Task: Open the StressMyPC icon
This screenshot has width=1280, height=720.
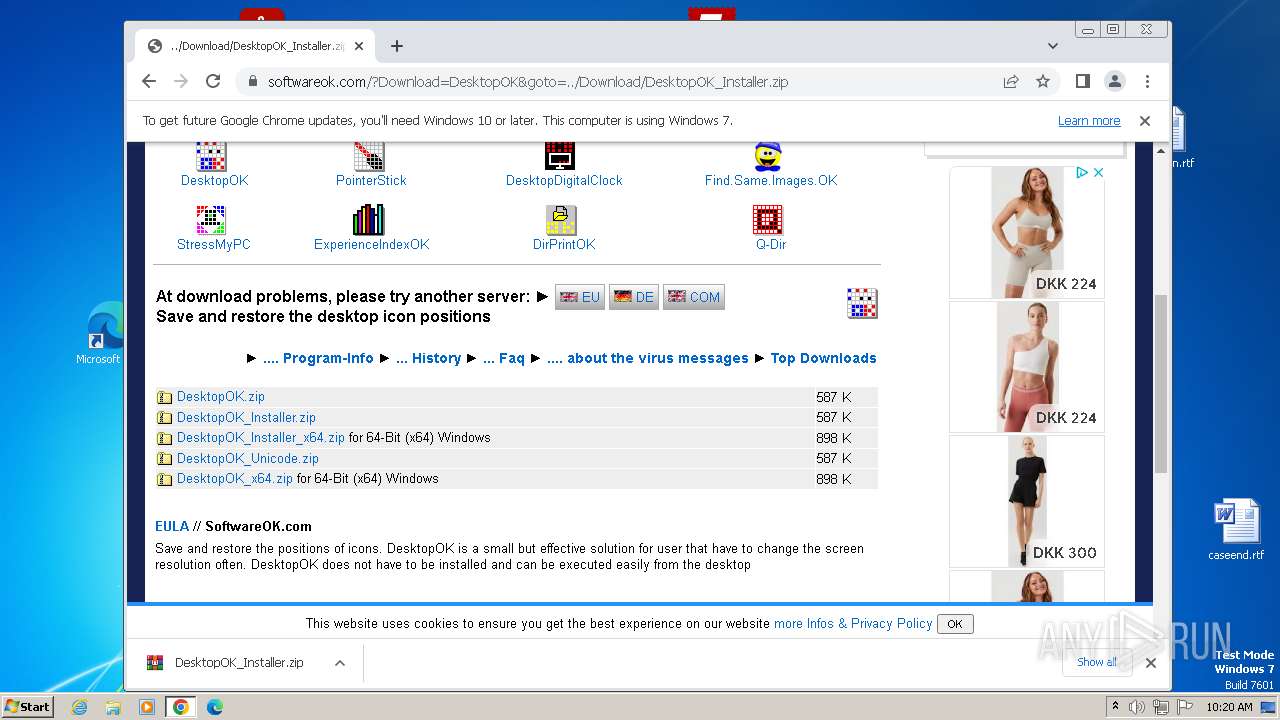Action: [x=211, y=220]
